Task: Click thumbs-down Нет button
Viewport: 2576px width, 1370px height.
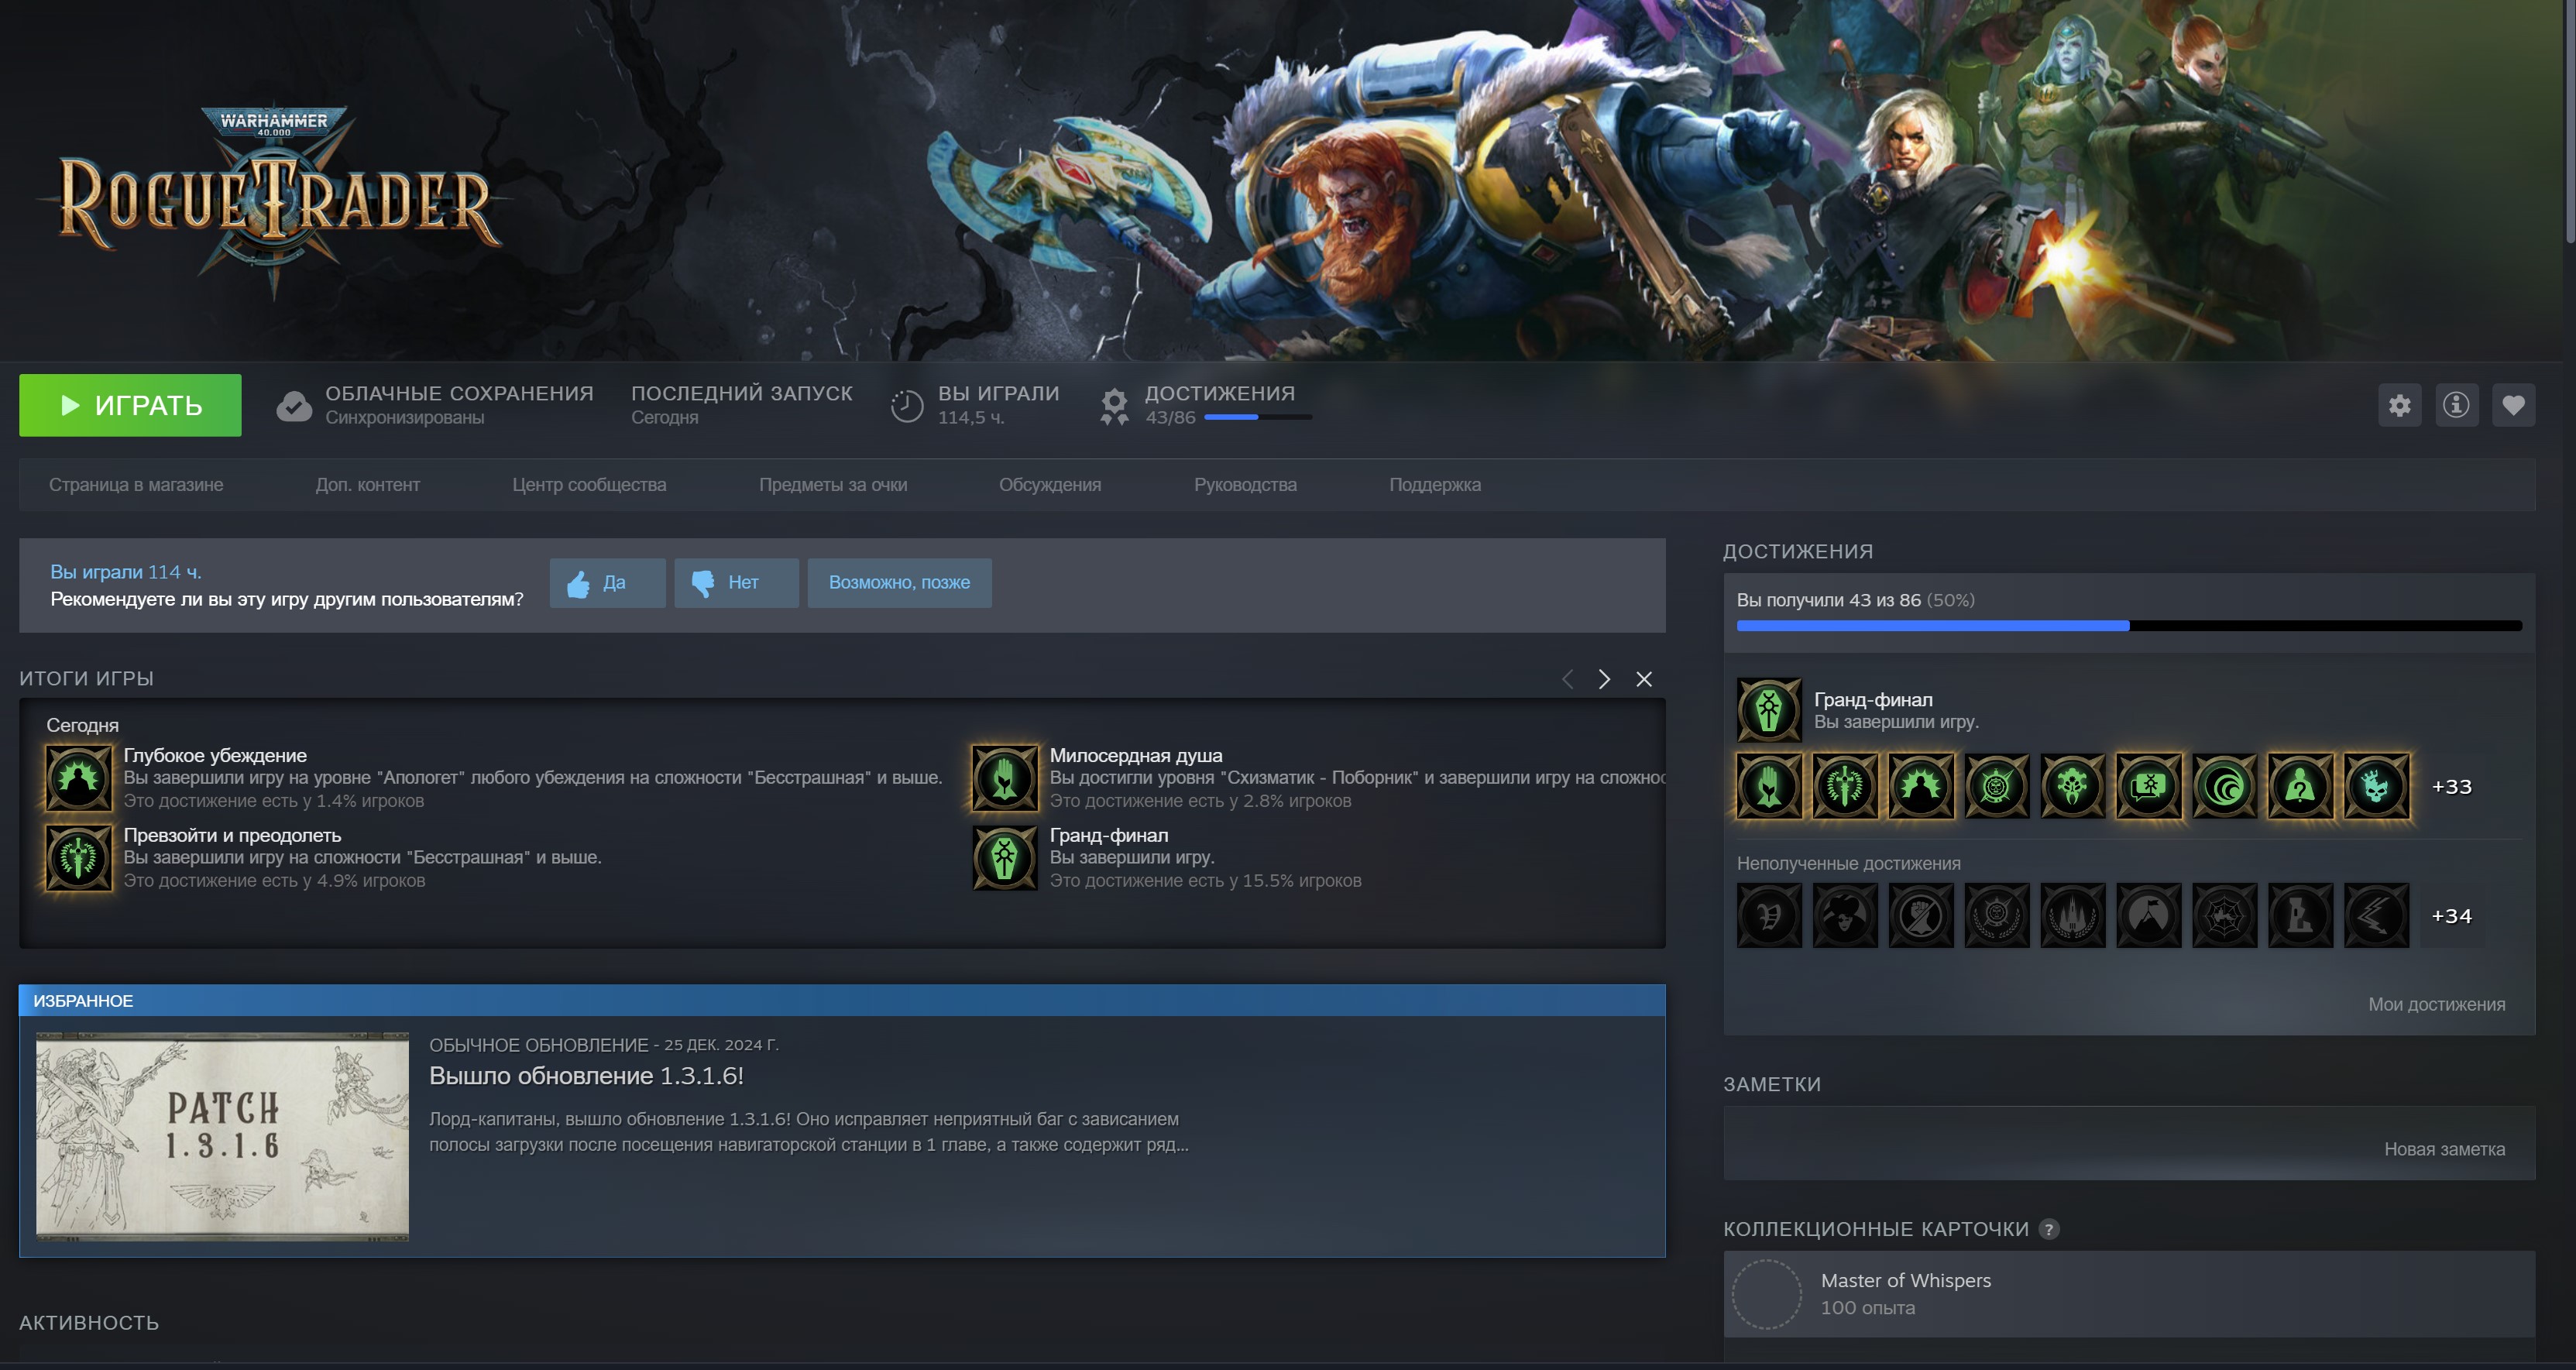Action: tap(736, 583)
